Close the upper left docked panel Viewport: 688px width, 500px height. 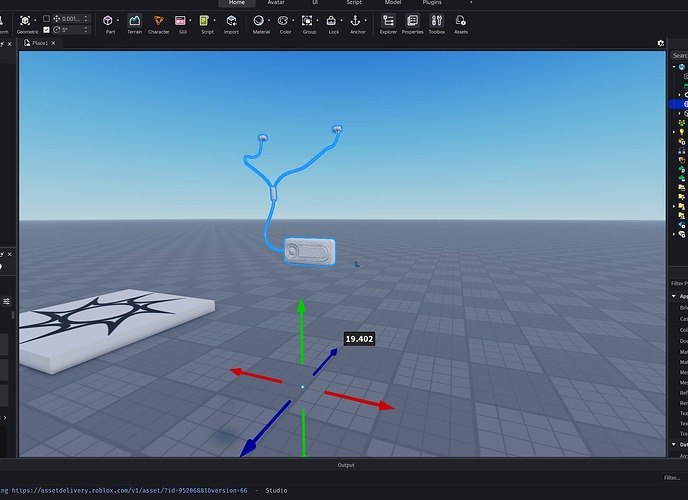point(10,44)
